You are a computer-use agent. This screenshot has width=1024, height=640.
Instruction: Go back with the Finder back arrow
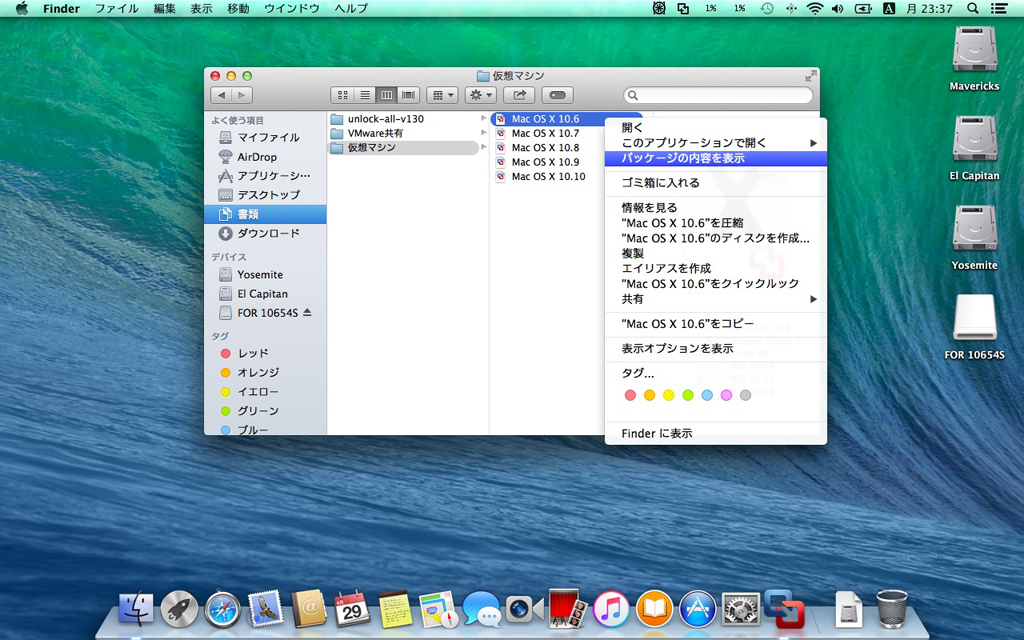tap(221, 95)
